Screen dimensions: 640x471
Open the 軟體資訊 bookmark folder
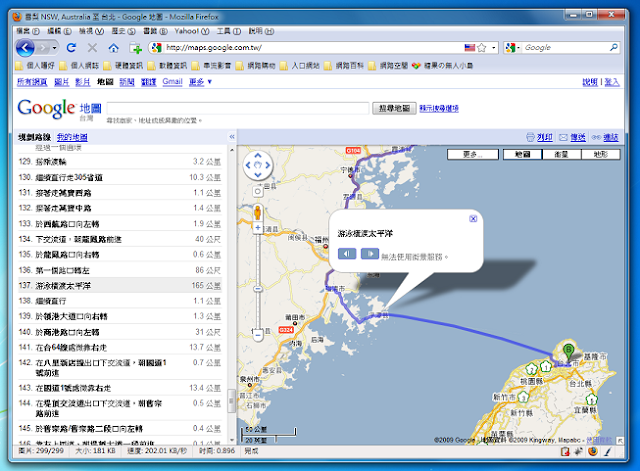pos(167,66)
